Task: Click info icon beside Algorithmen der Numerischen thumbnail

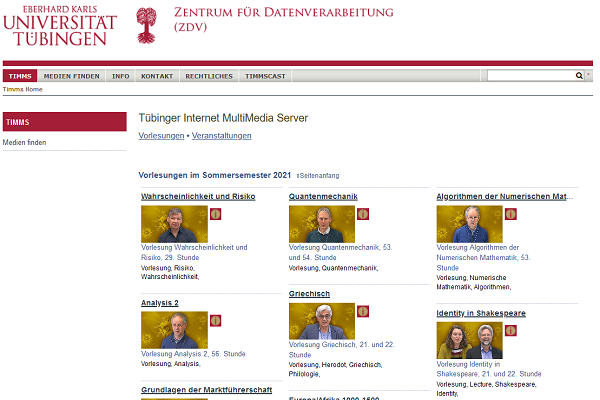Action: point(511,214)
